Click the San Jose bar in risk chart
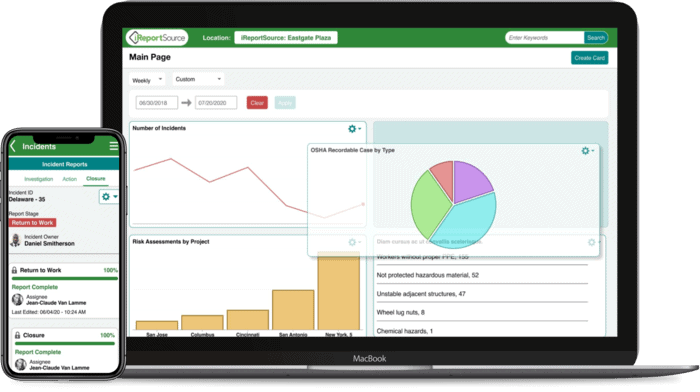700x392 pixels. tap(157, 325)
